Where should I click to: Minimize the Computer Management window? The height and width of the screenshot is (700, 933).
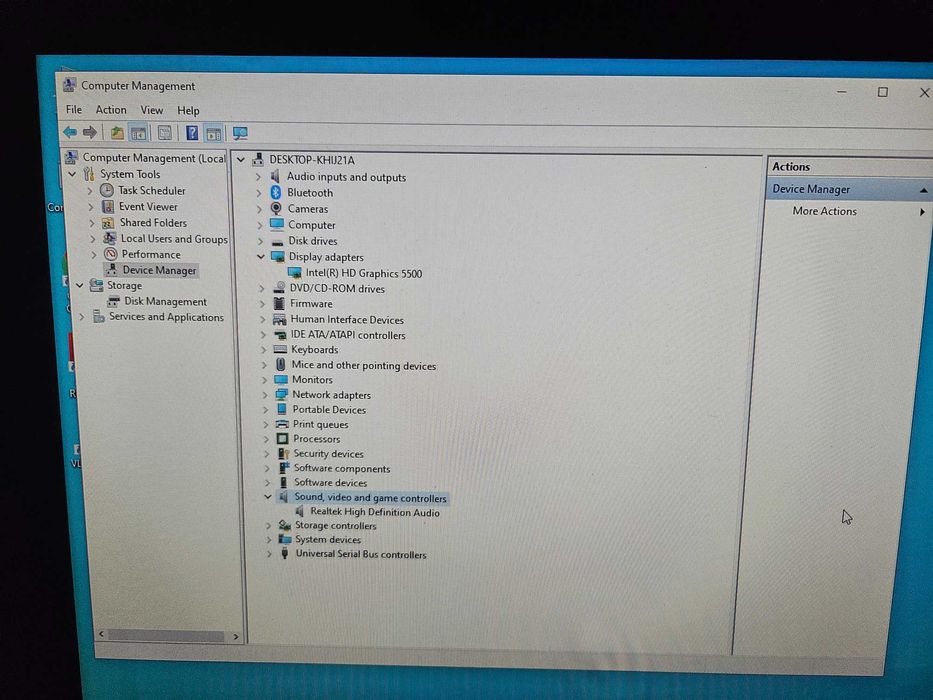point(841,91)
